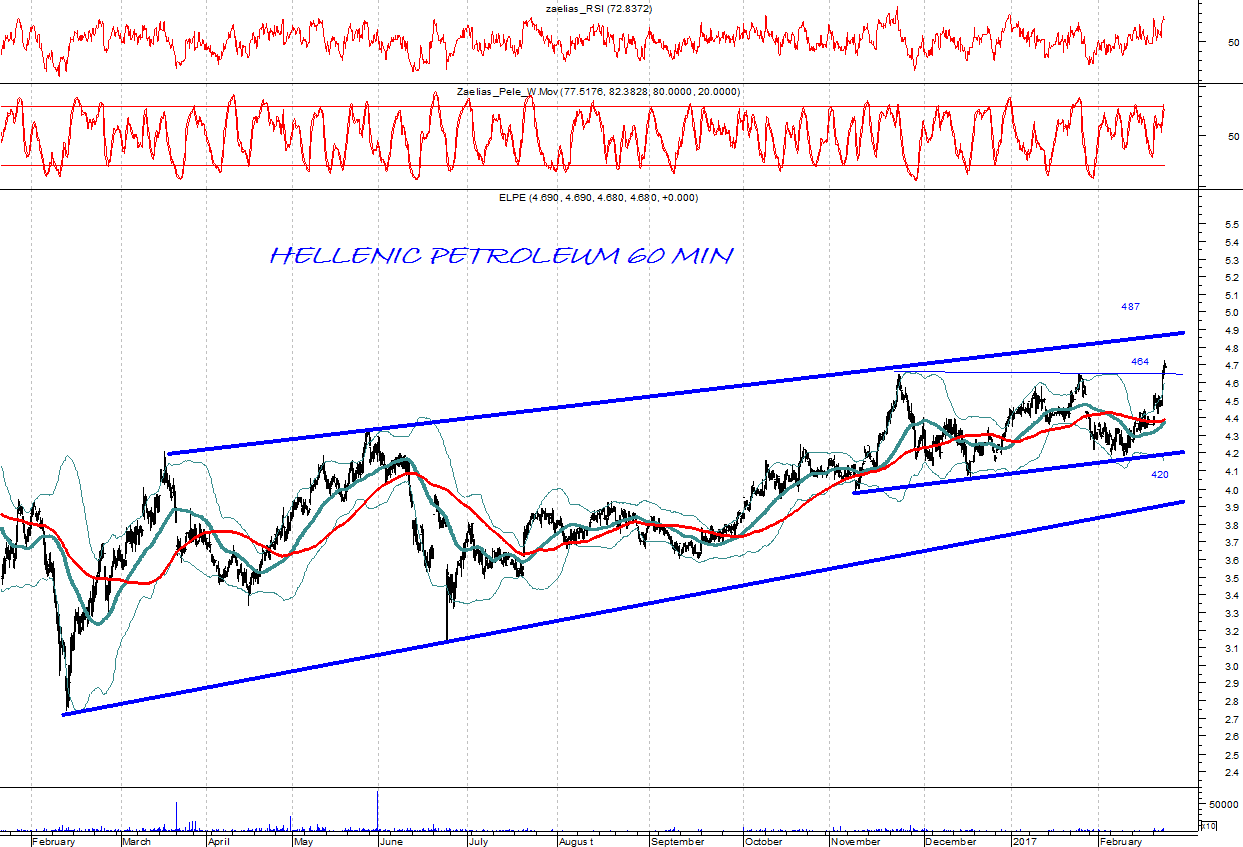Click the HELLENIC PETROLEUM 60 MIN chart title
This screenshot has height=847, width=1243.
[x=501, y=256]
